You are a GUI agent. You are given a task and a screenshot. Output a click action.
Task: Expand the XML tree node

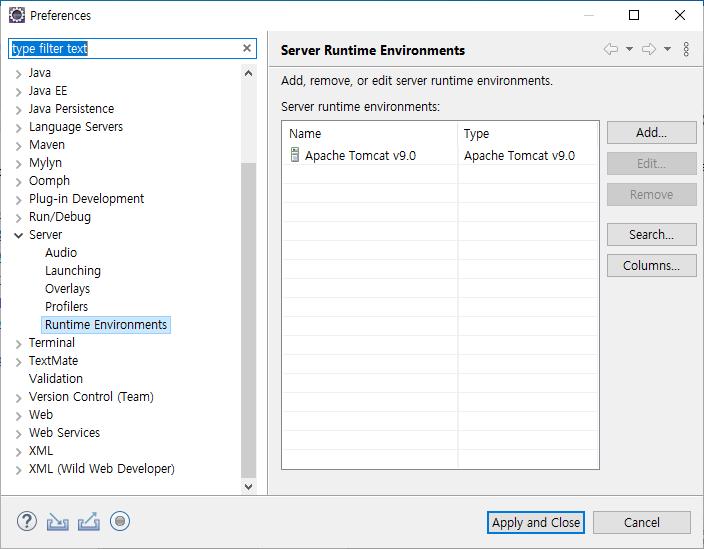pyautogui.click(x=18, y=452)
